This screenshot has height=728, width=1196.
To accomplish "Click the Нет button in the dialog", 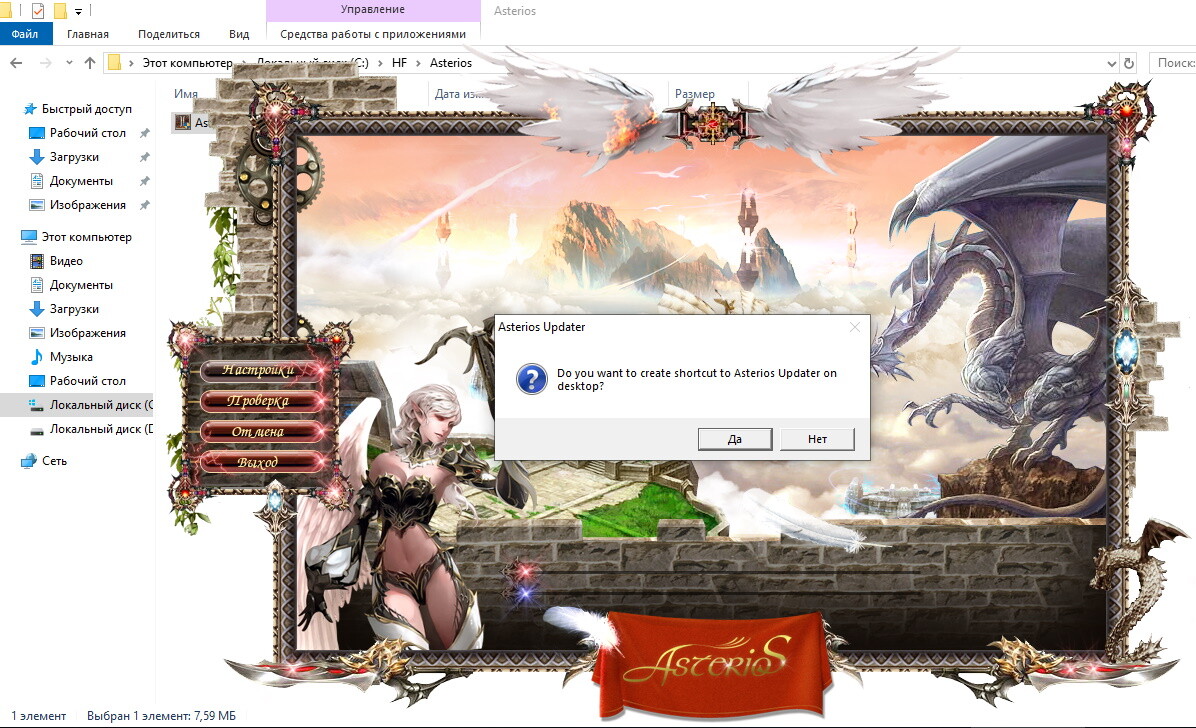I will click(817, 439).
